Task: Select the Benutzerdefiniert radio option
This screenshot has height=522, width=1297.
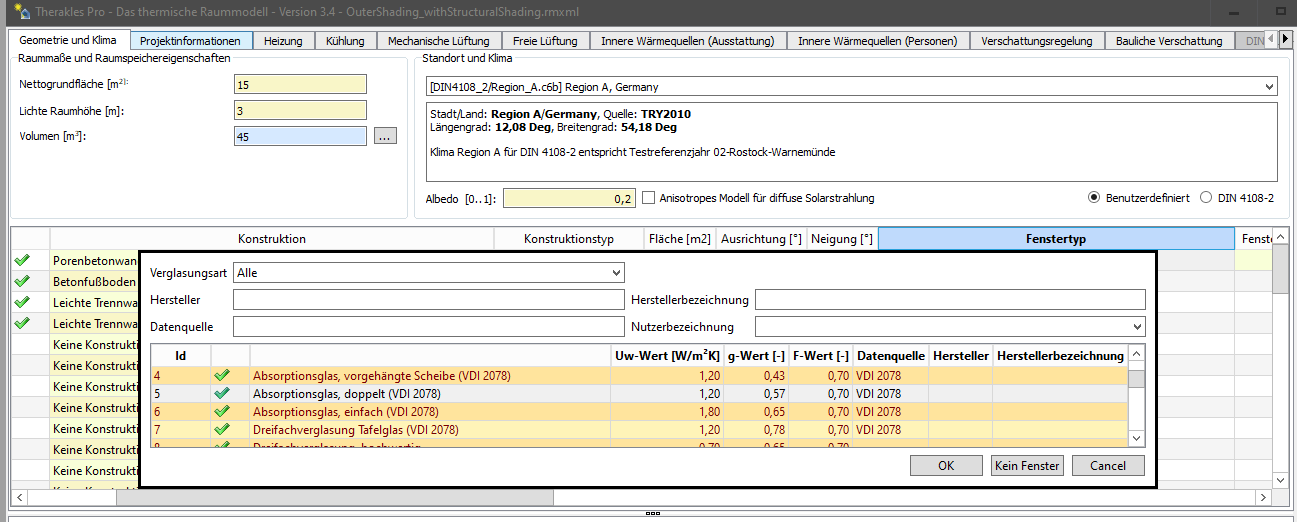Action: click(x=1095, y=198)
